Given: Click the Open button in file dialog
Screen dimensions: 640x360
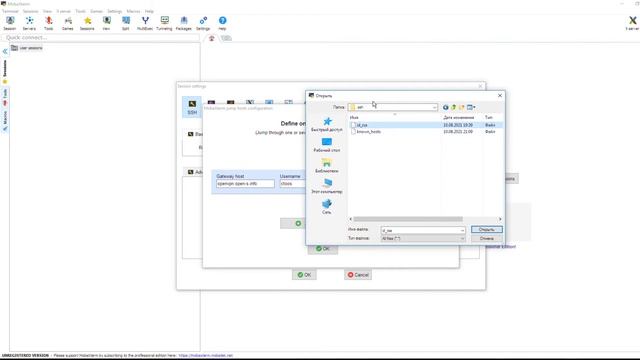Looking at the screenshot, I should click(x=487, y=230).
